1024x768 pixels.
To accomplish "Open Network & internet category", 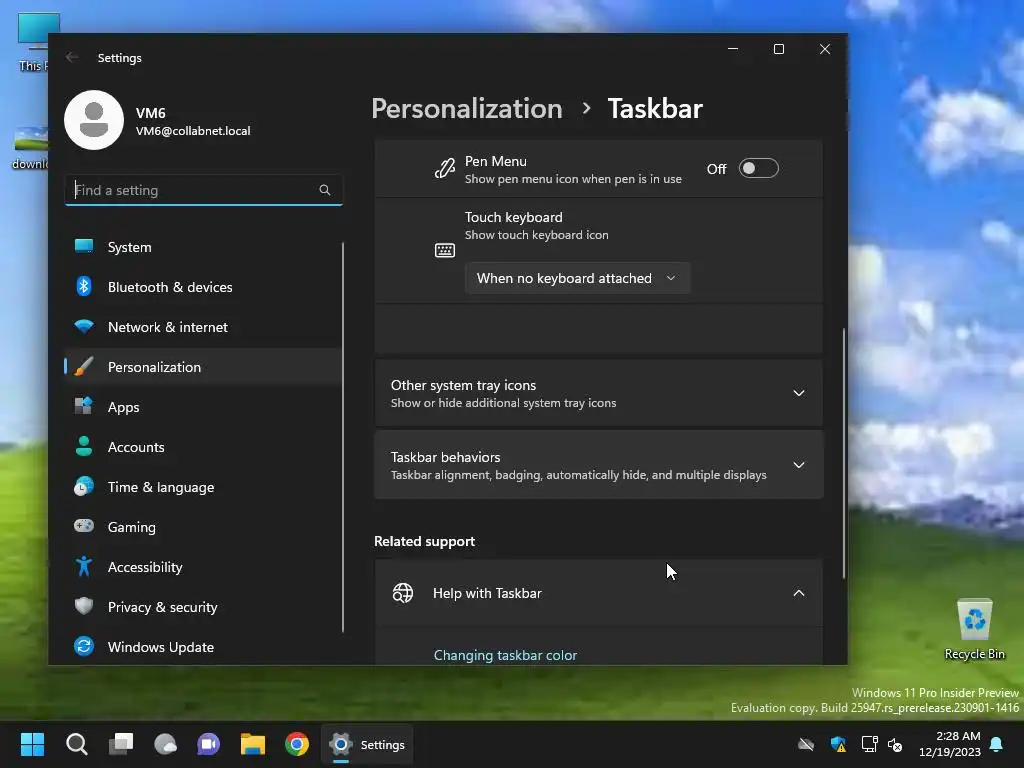I will pos(203,327).
